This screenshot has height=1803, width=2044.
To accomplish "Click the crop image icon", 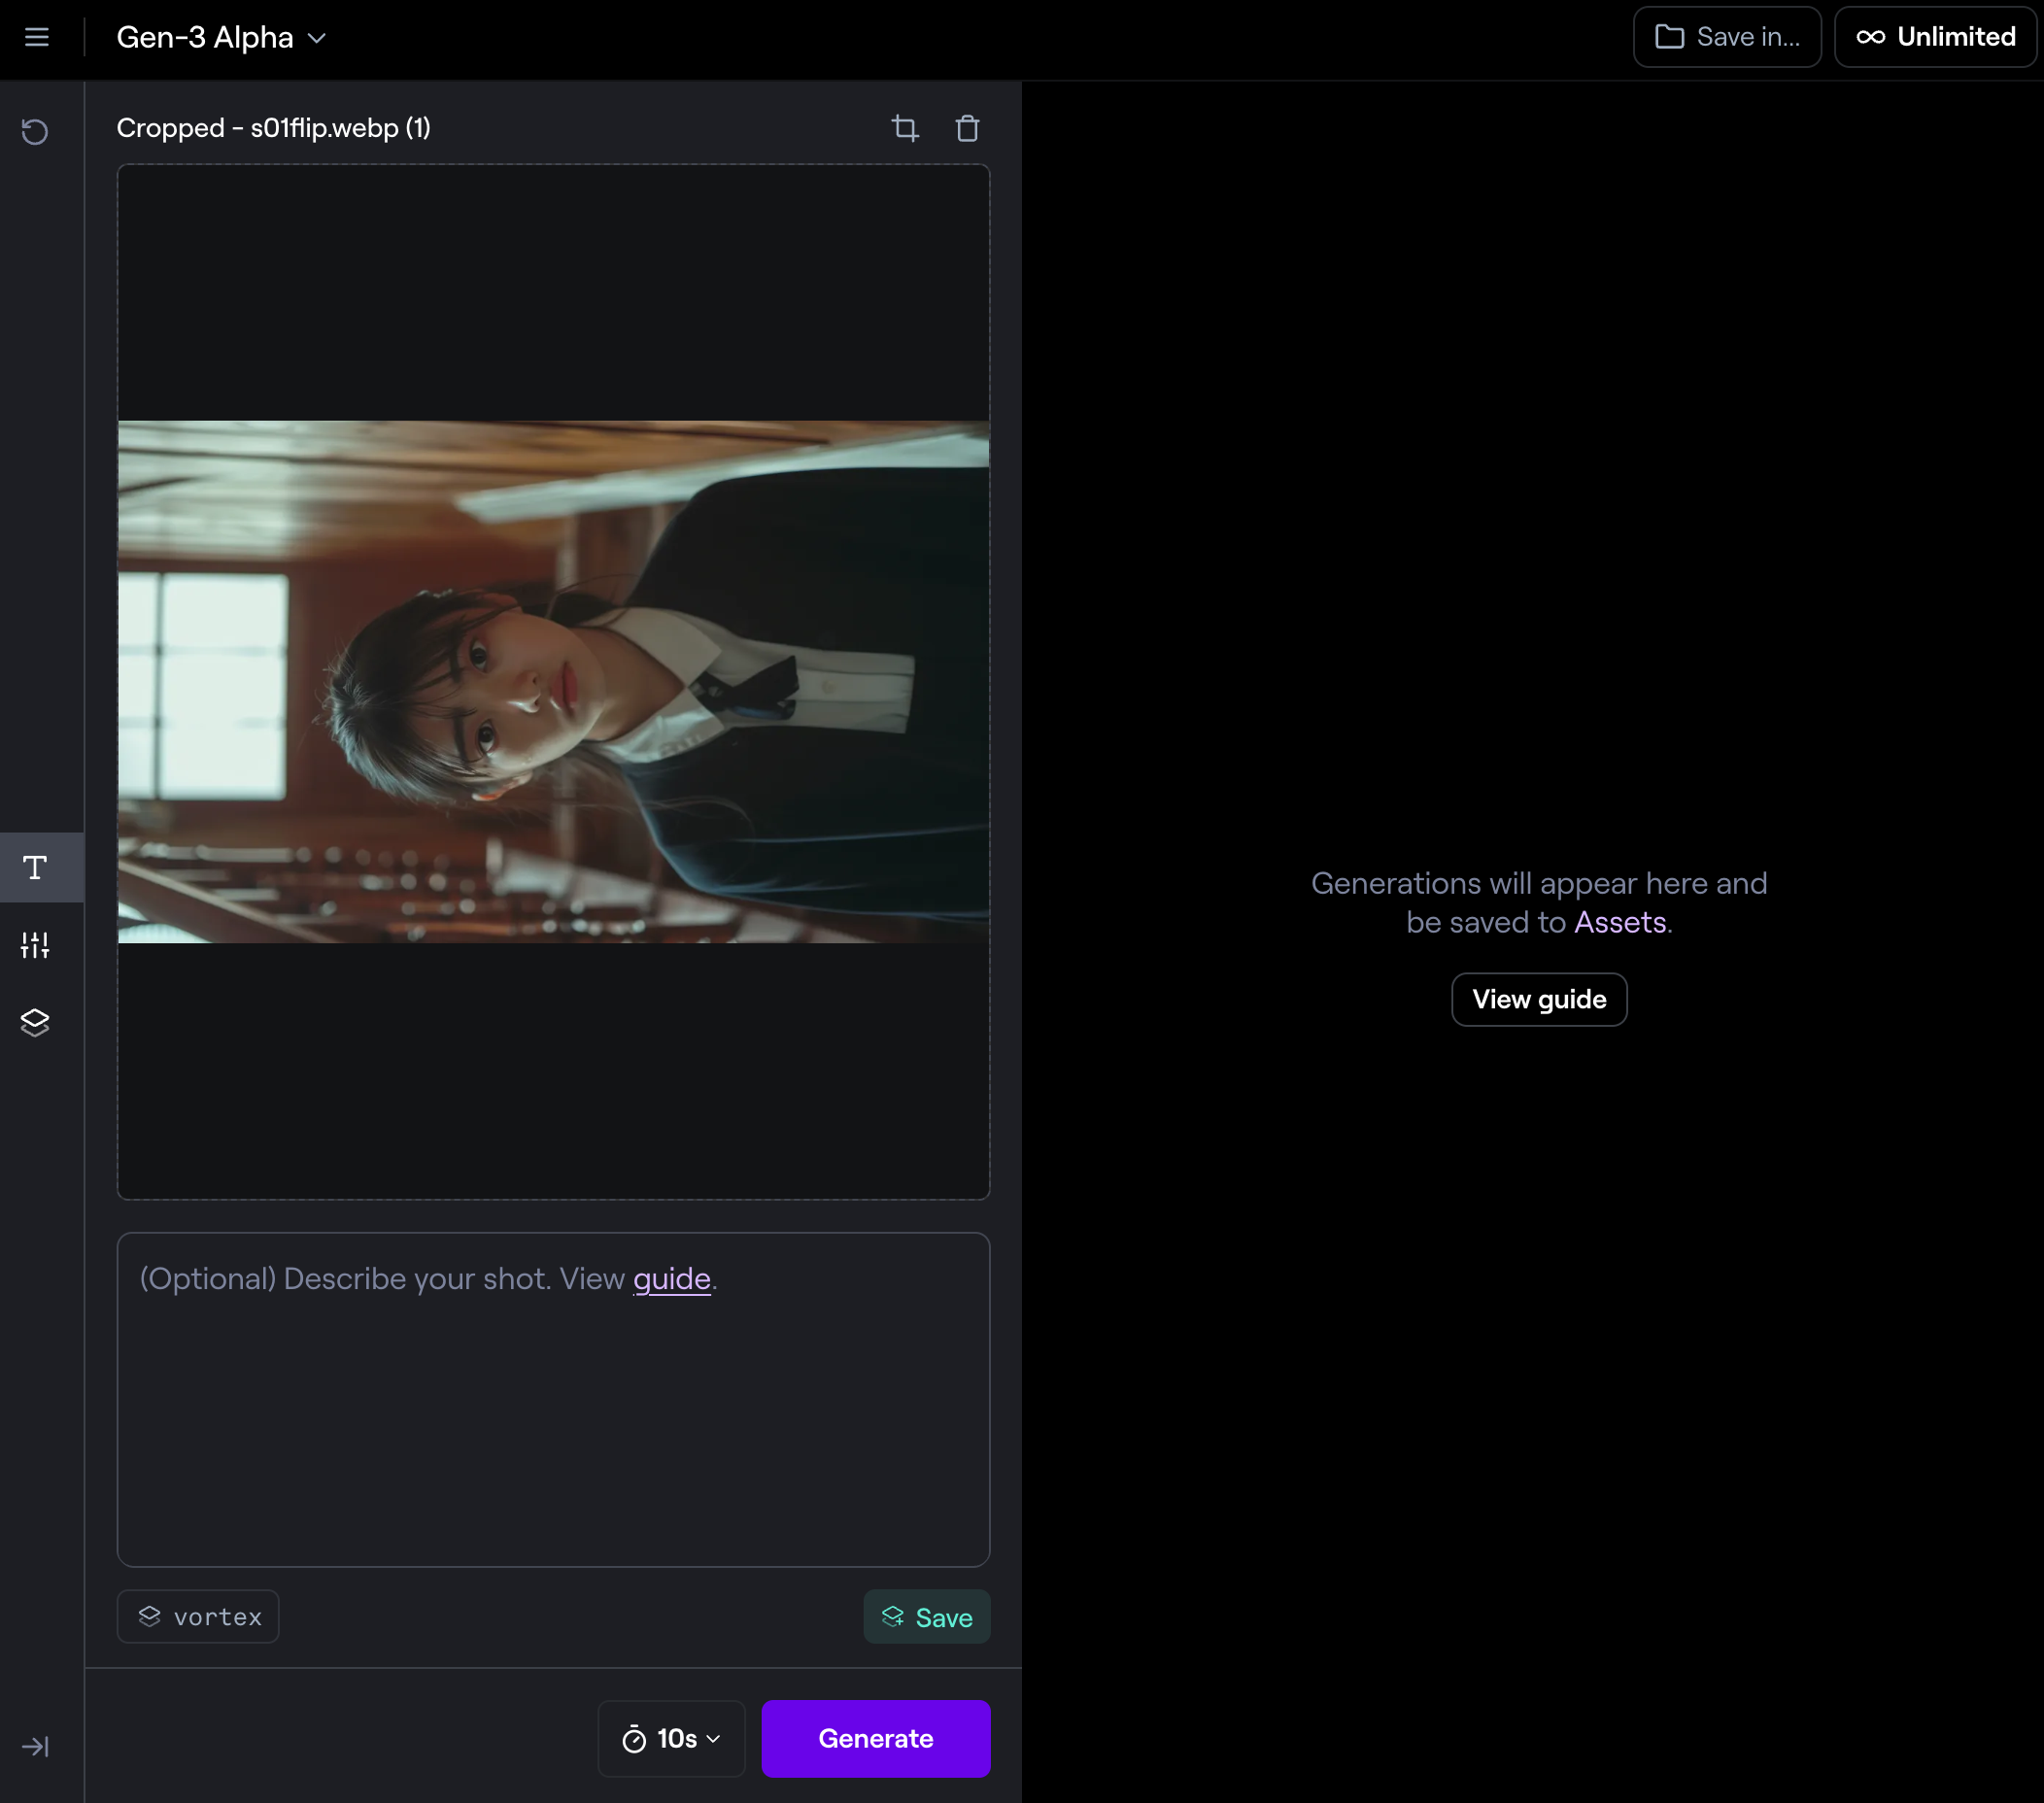I will pyautogui.click(x=905, y=128).
